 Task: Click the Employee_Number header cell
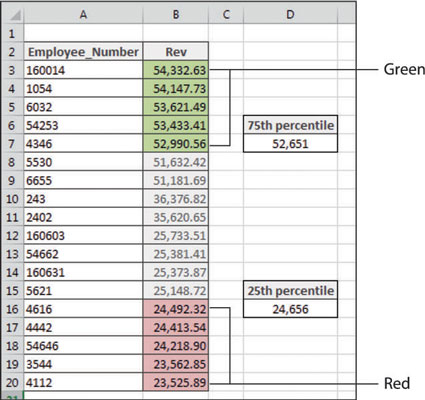click(x=83, y=52)
